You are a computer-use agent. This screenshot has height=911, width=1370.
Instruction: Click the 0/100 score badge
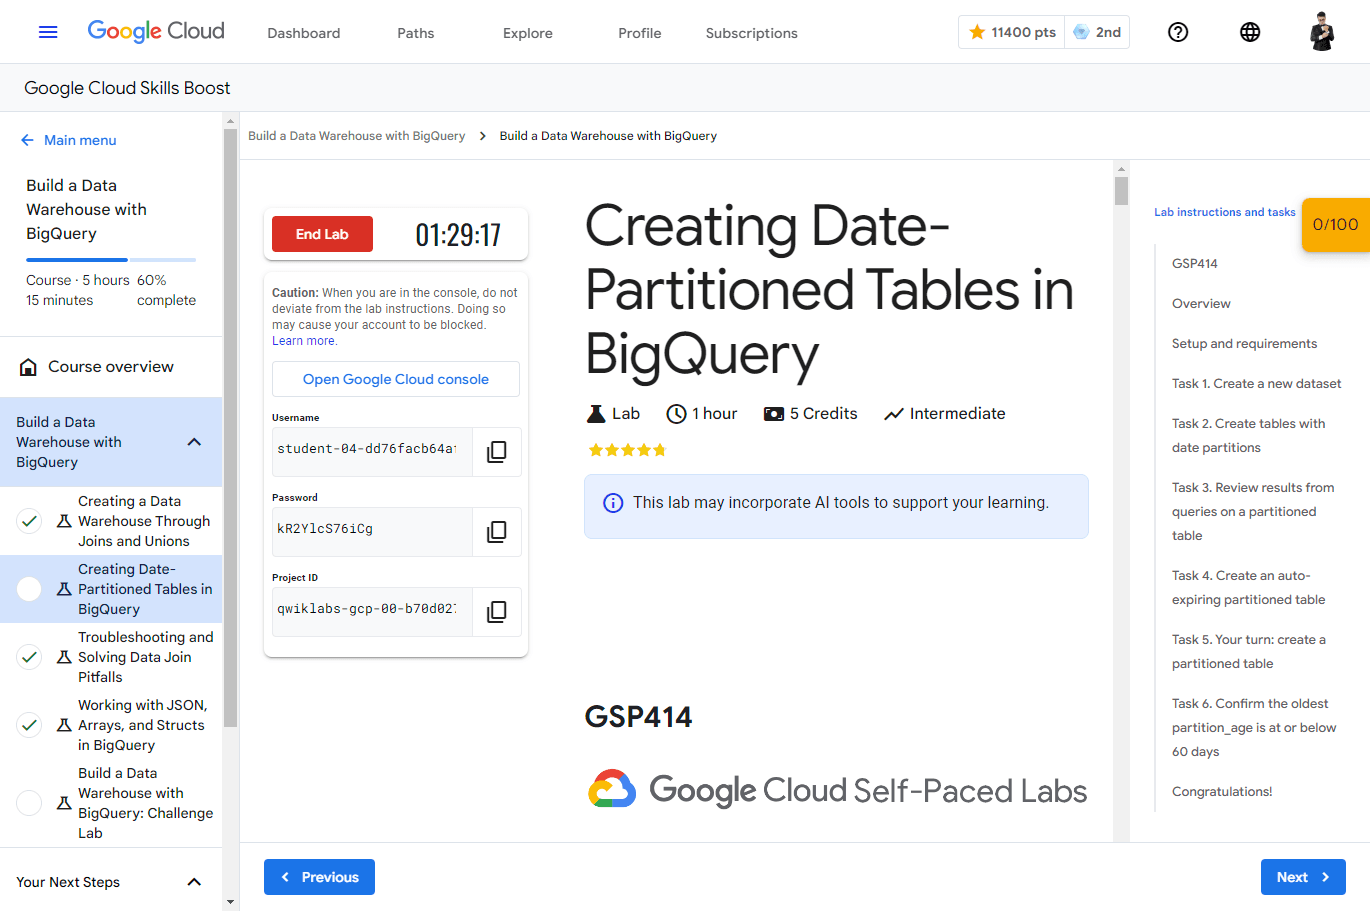1336,224
